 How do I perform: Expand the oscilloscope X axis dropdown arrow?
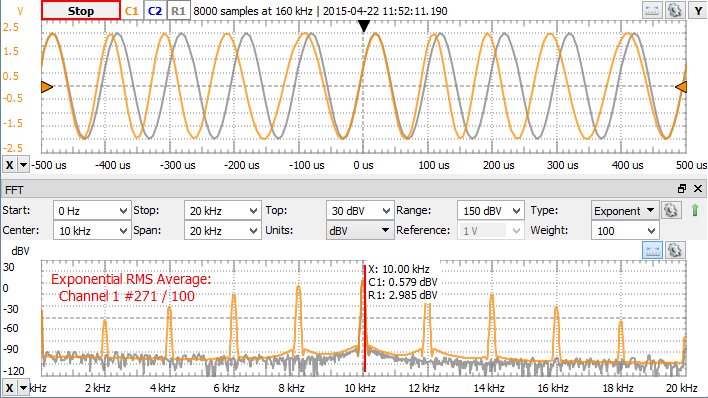(x=23, y=165)
